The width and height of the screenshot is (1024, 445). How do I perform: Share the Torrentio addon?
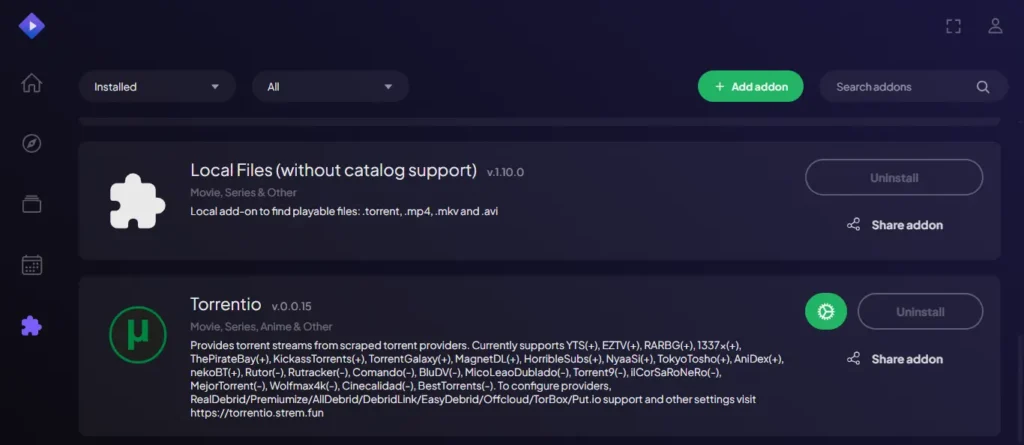pyautogui.click(x=894, y=359)
